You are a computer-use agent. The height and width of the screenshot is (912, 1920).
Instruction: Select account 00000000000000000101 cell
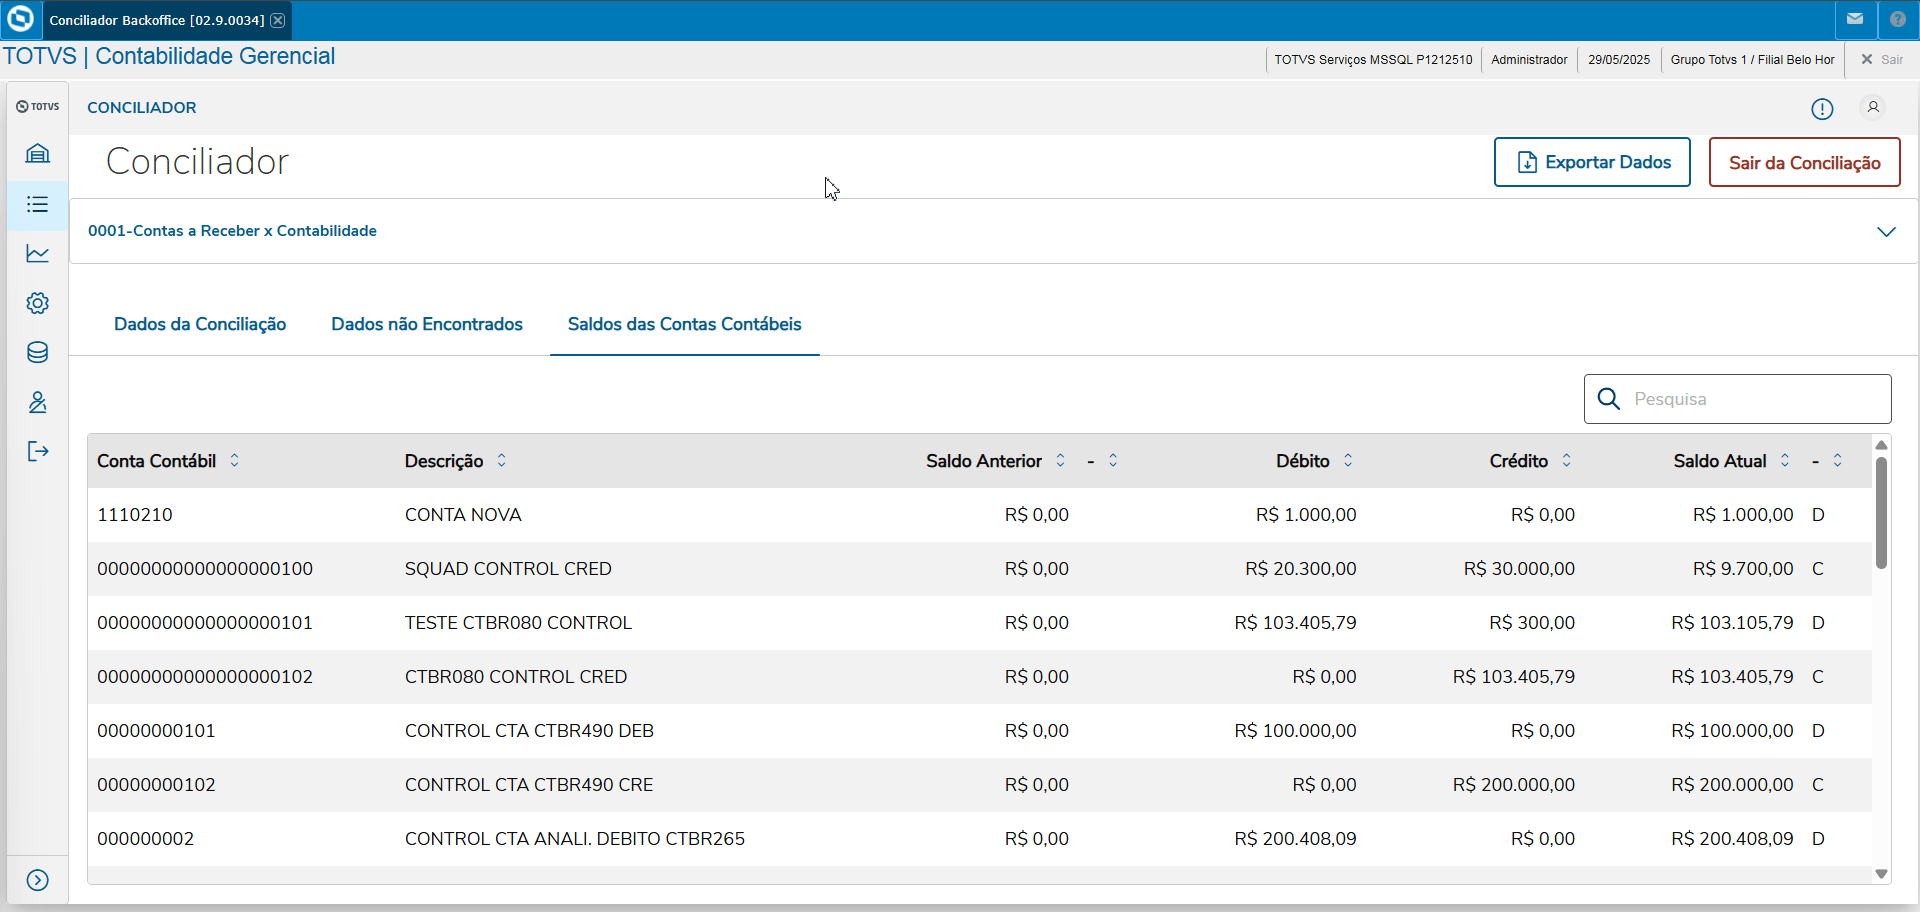coord(205,623)
